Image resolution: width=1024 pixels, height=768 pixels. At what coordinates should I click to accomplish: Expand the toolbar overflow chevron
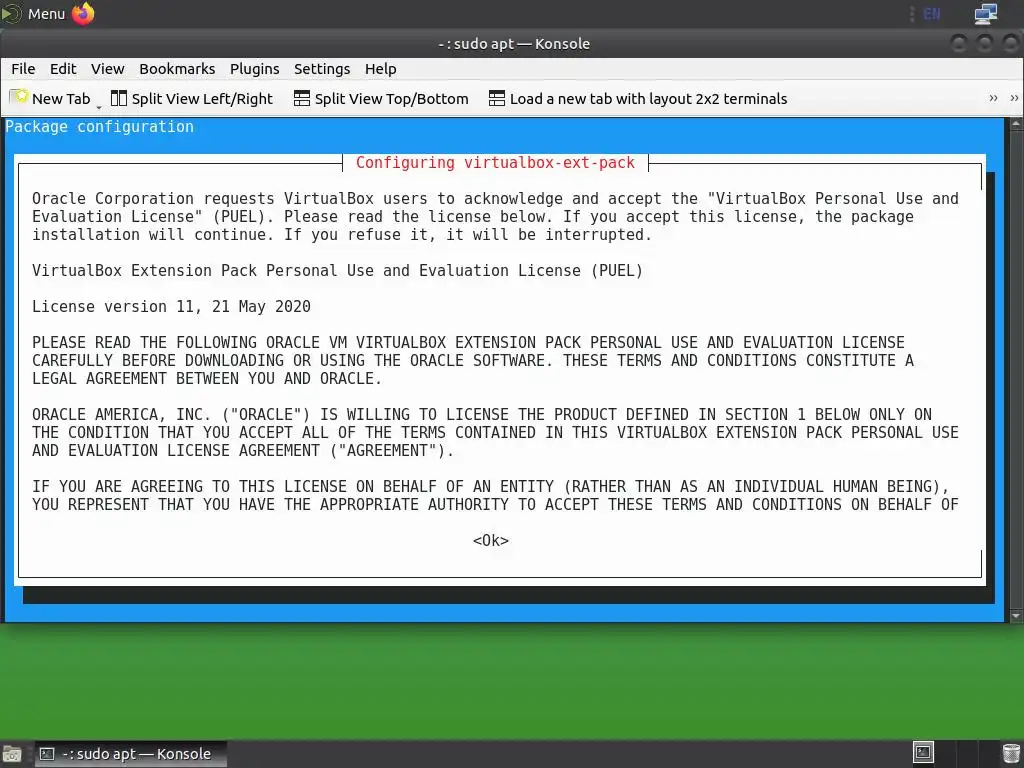(x=993, y=98)
